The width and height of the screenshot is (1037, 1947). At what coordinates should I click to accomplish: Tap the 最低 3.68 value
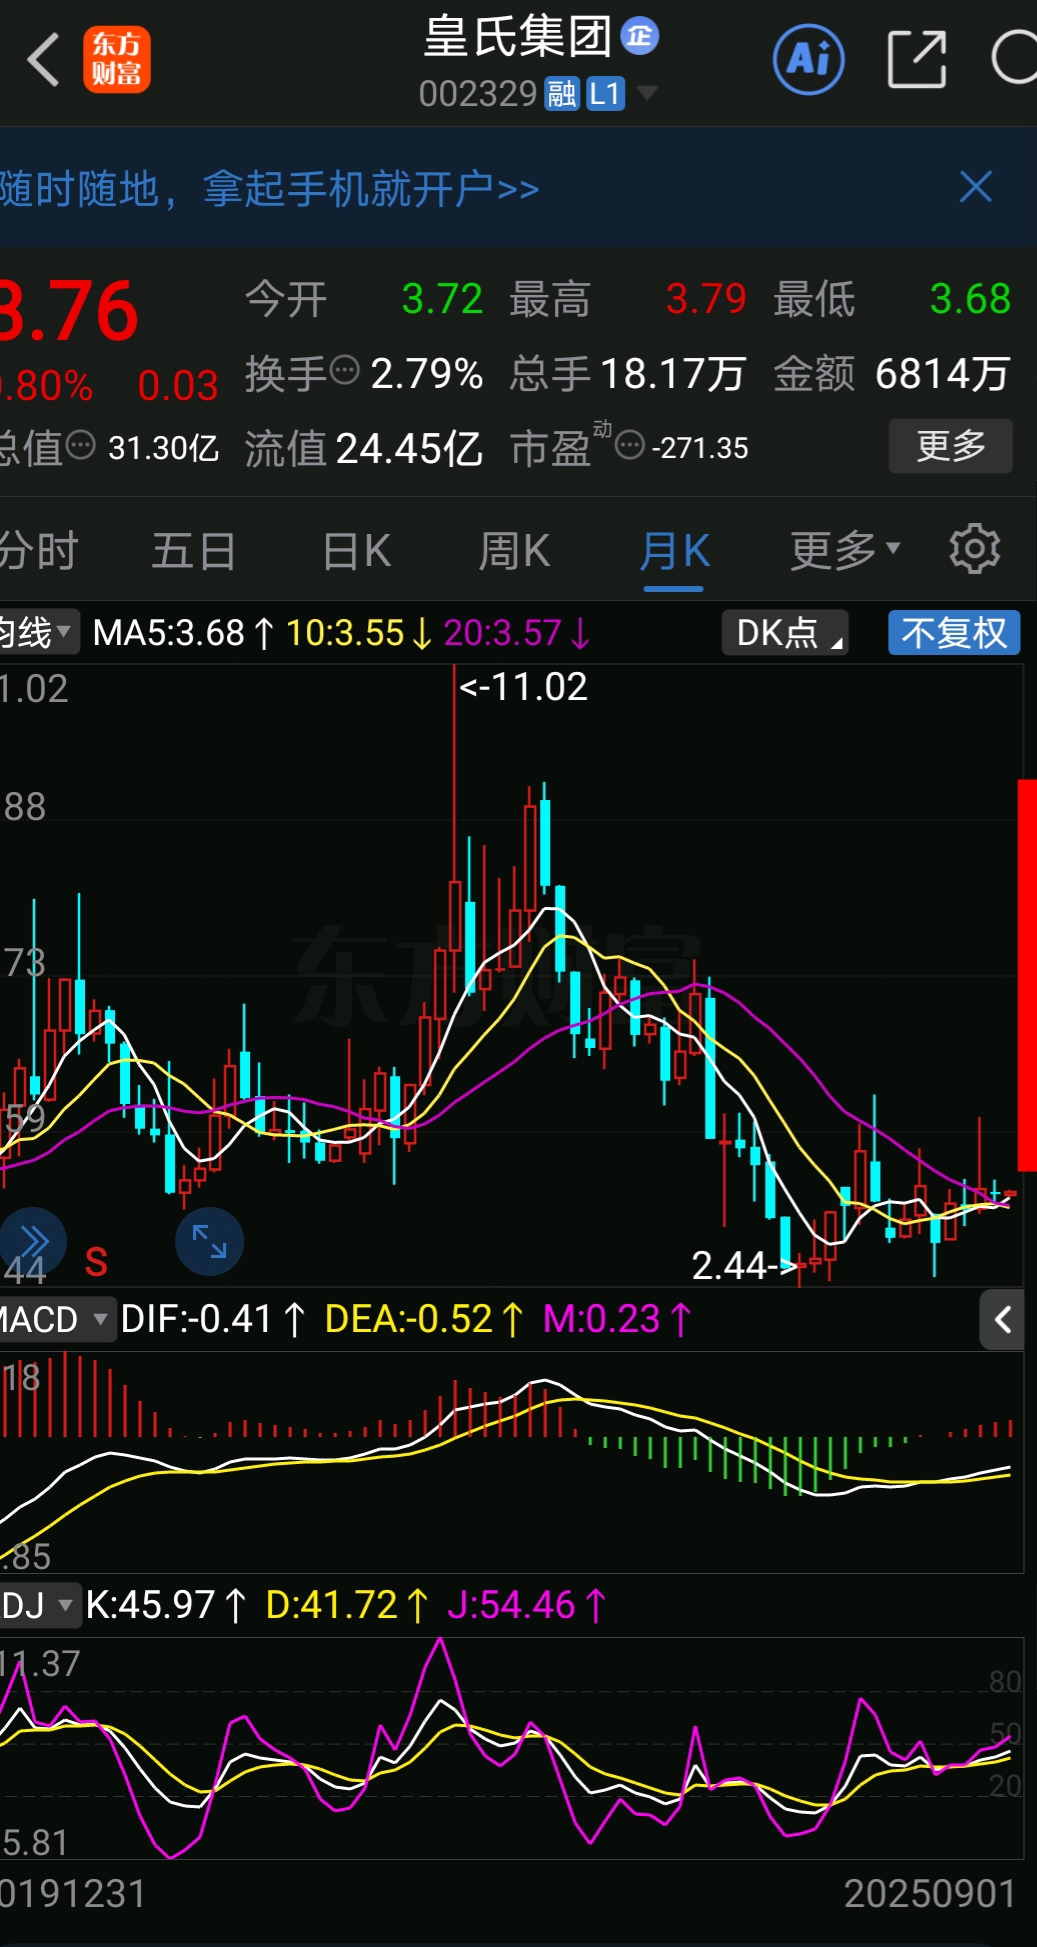point(970,299)
